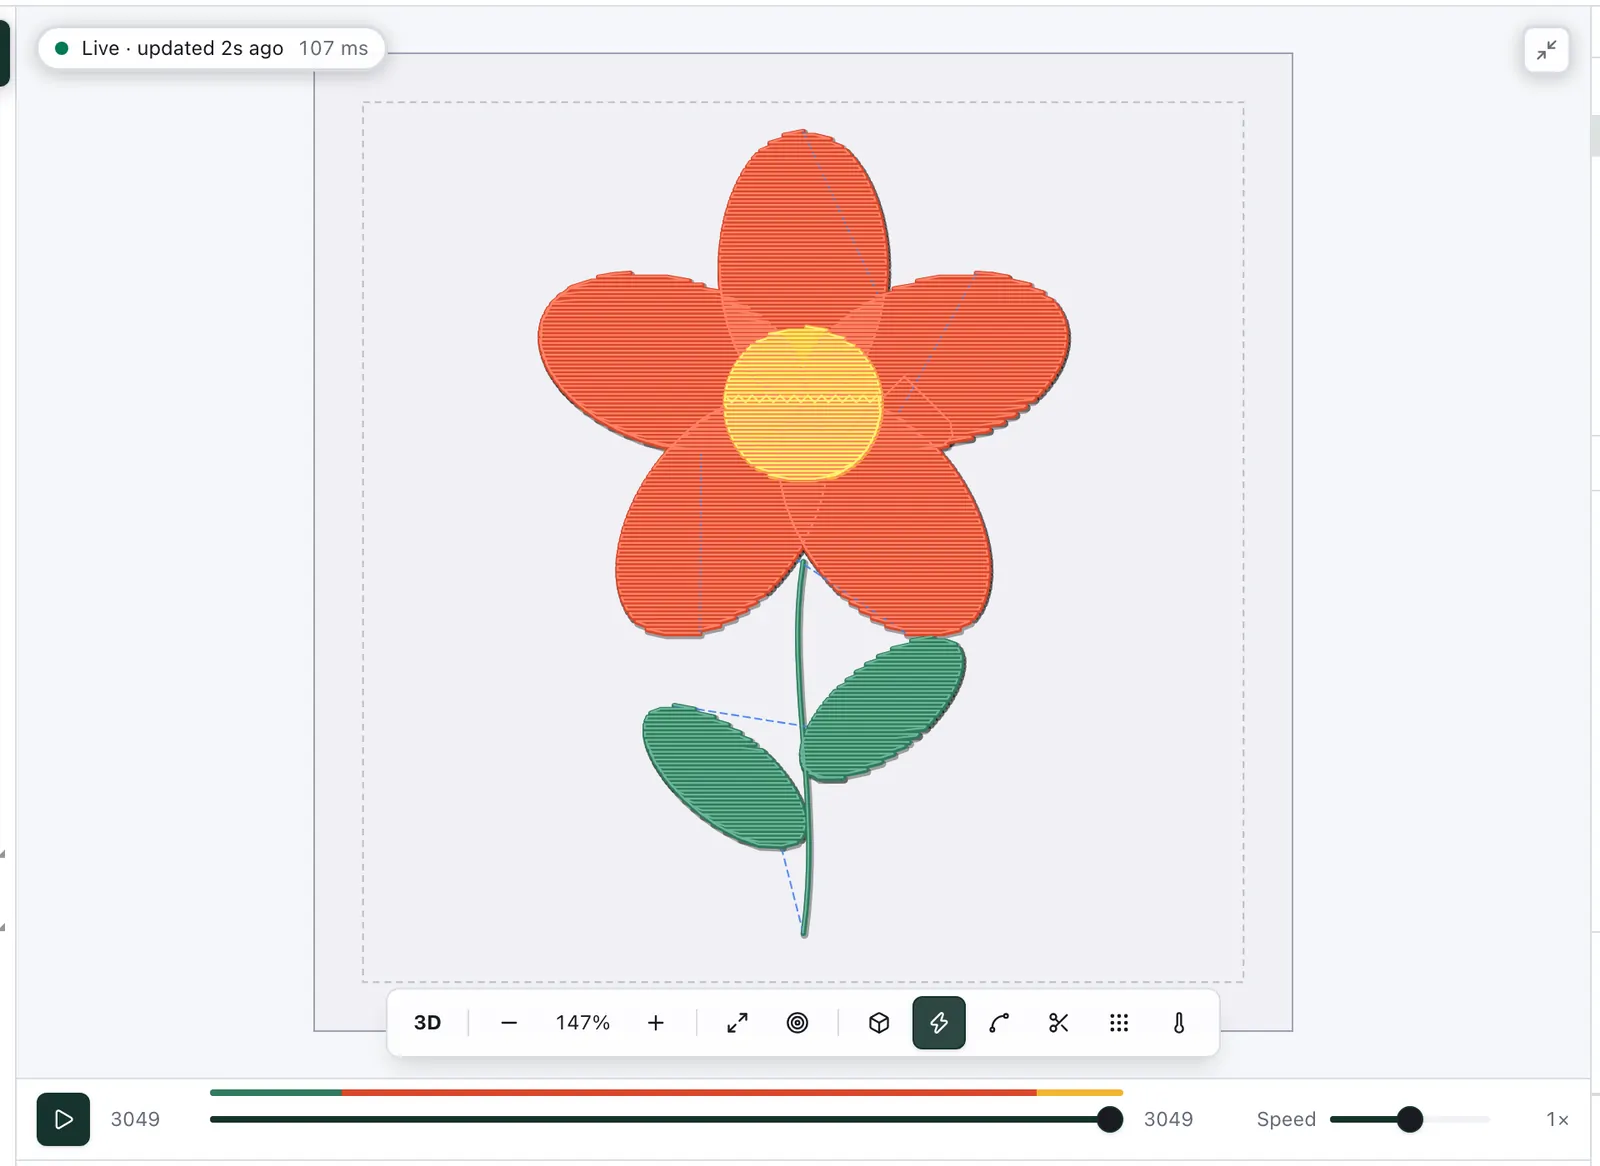Click the thermometer density icon
The width and height of the screenshot is (1600, 1166).
click(1179, 1022)
